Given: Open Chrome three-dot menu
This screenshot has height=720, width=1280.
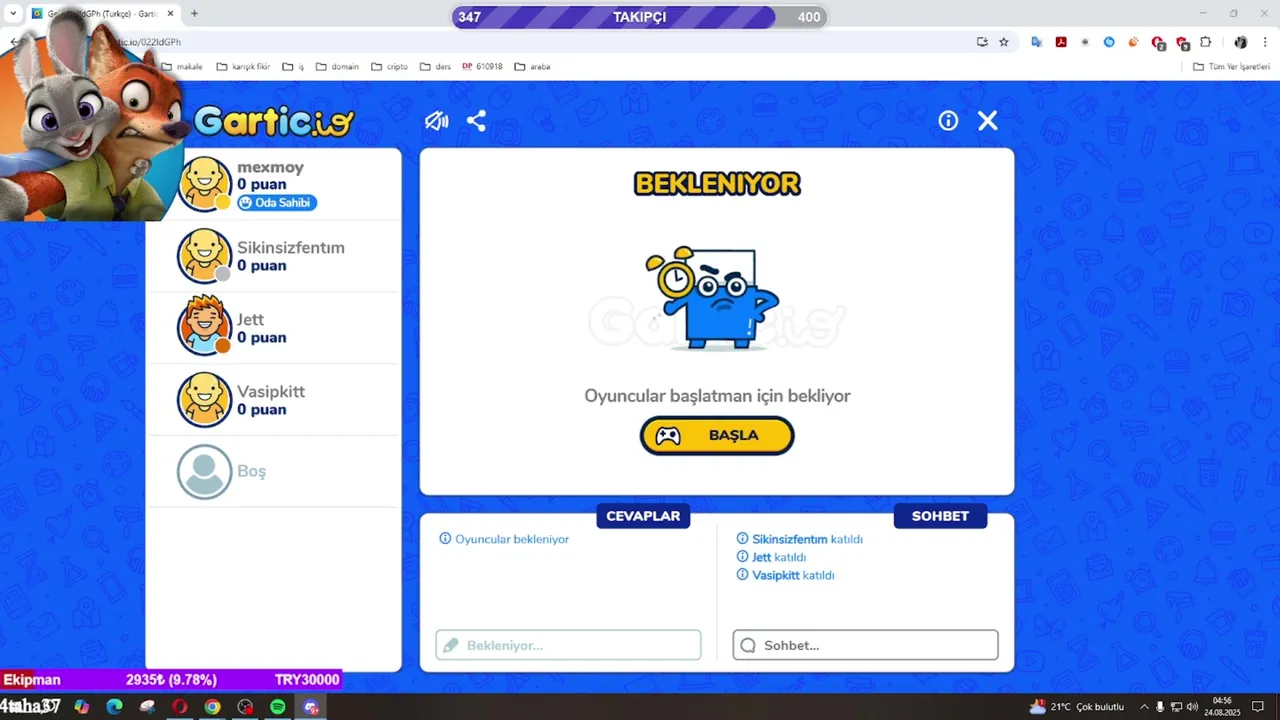Looking at the screenshot, I should pos(1265,42).
